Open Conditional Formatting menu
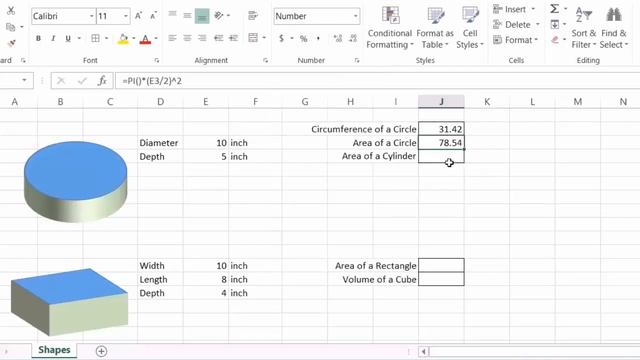640x360 pixels. click(x=390, y=27)
